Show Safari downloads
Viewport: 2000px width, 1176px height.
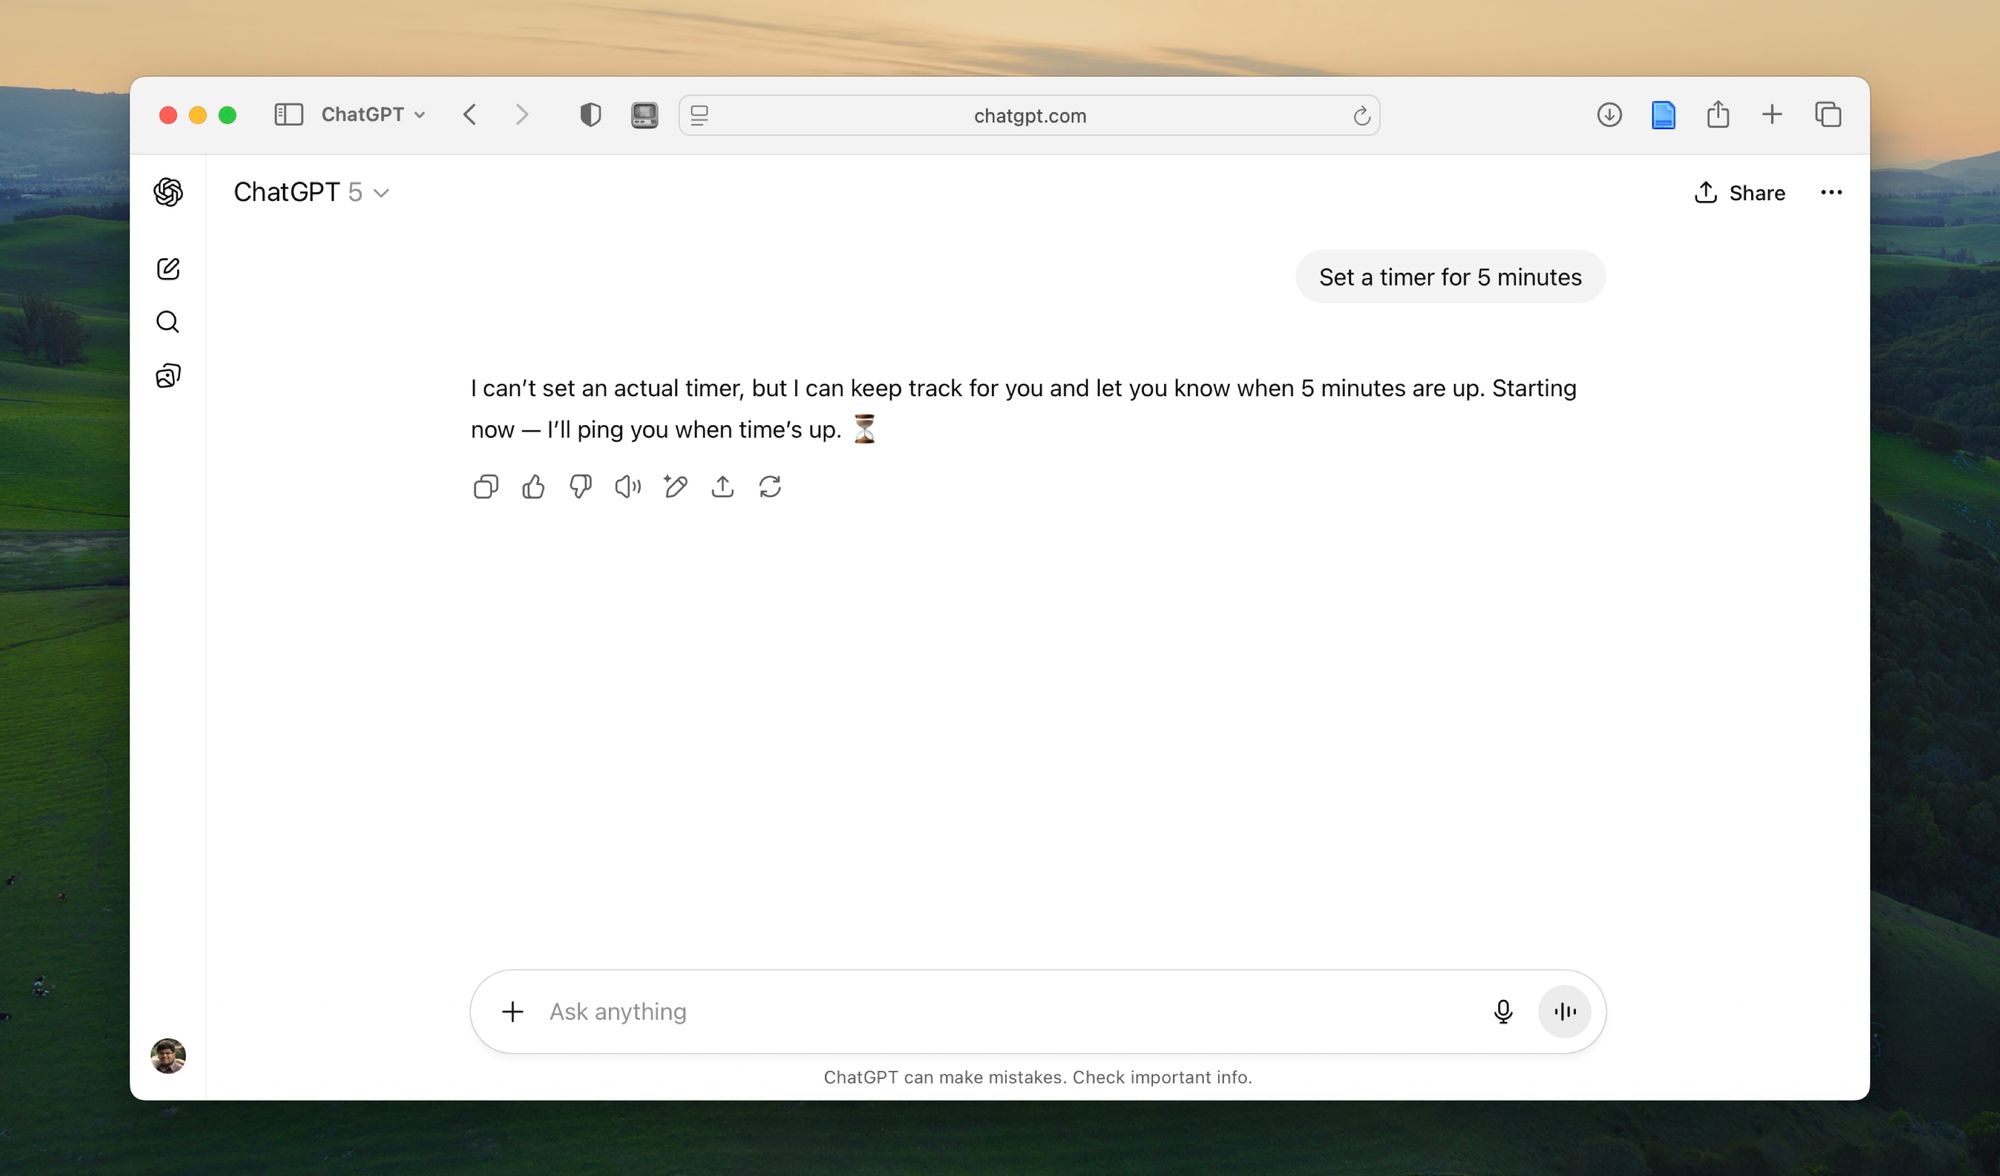[1609, 115]
